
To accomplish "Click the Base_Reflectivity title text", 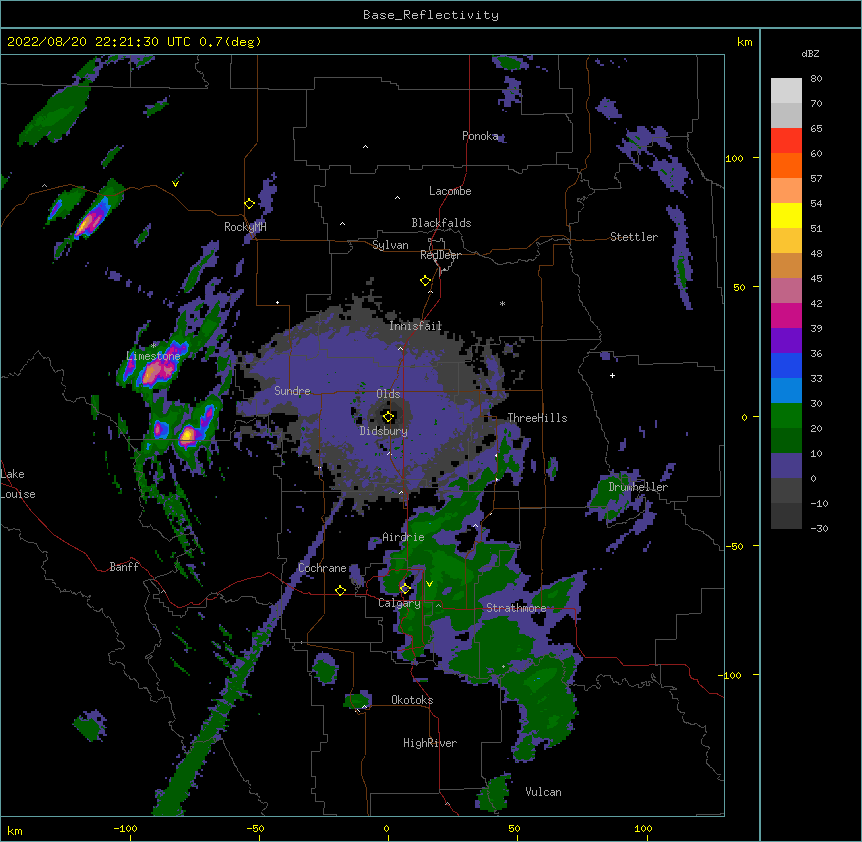I will pos(430,15).
